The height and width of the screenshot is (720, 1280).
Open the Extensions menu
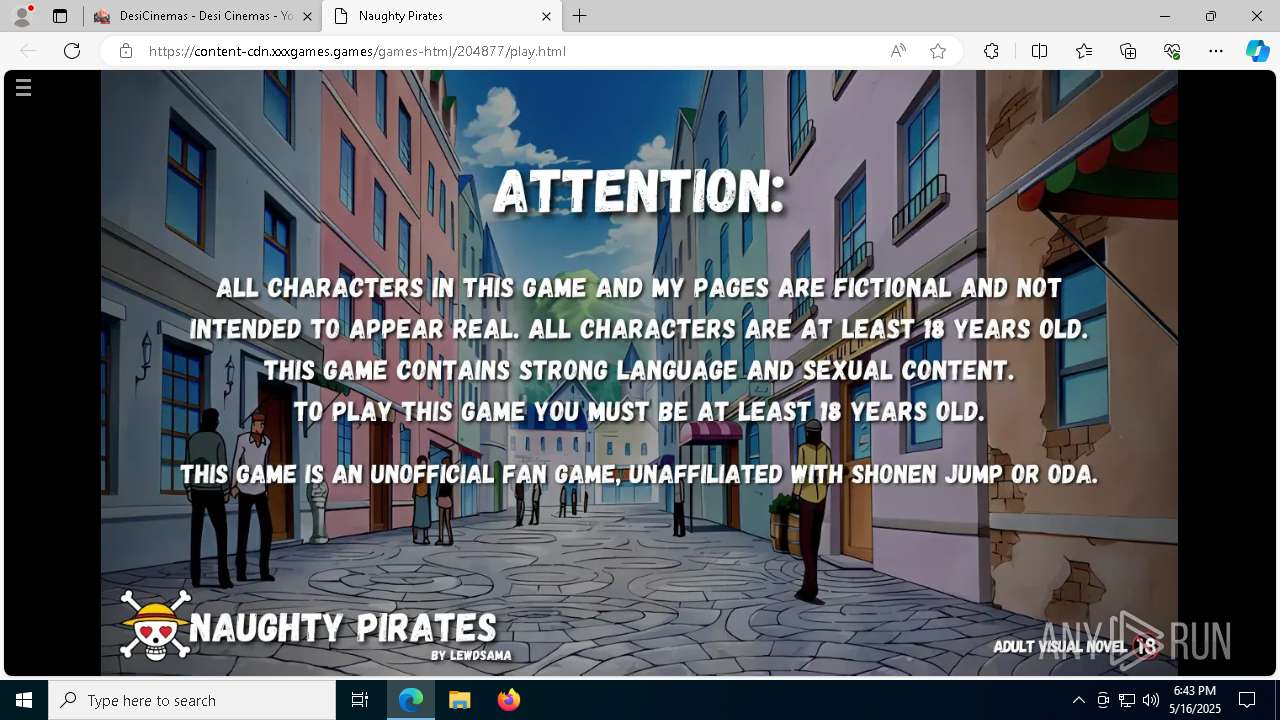pos(991,51)
